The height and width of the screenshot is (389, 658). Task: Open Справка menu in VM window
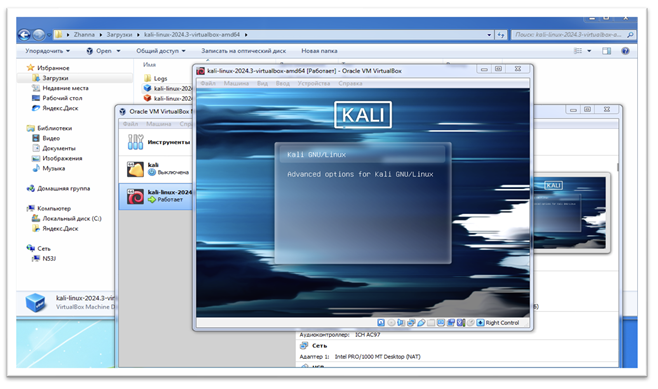coord(350,83)
